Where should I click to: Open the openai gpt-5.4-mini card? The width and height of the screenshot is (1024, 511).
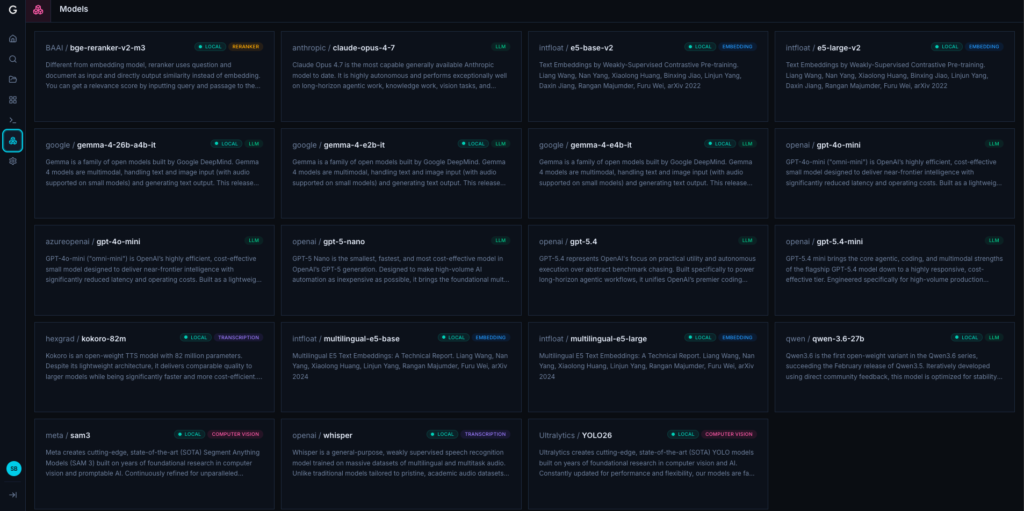click(895, 270)
